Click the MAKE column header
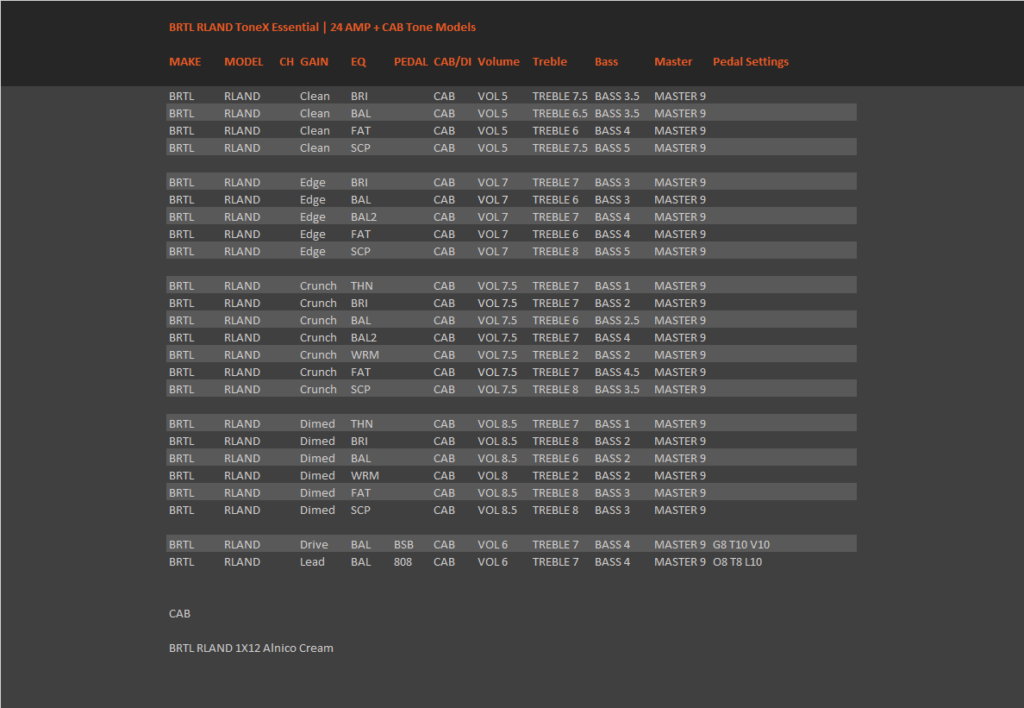The width and height of the screenshot is (1024, 708). (x=185, y=61)
